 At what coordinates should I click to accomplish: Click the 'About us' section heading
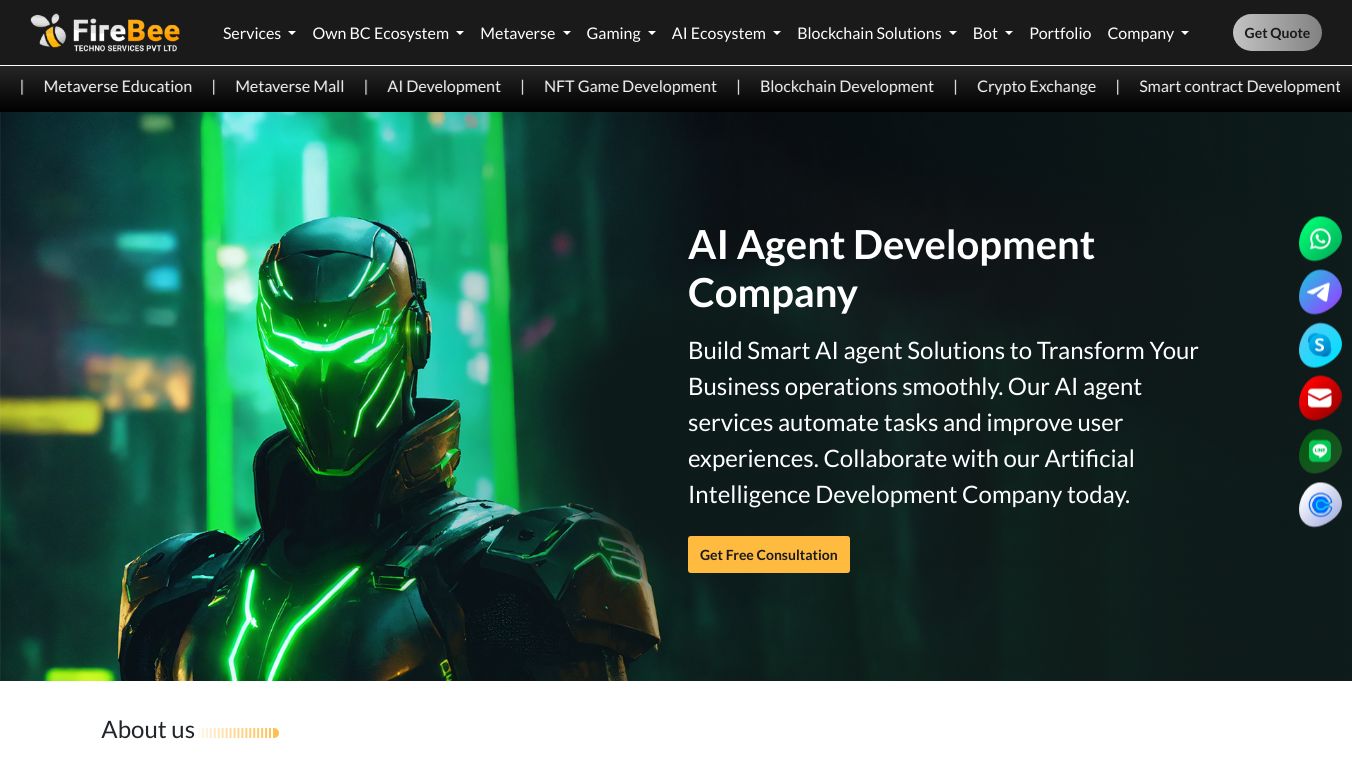click(148, 730)
